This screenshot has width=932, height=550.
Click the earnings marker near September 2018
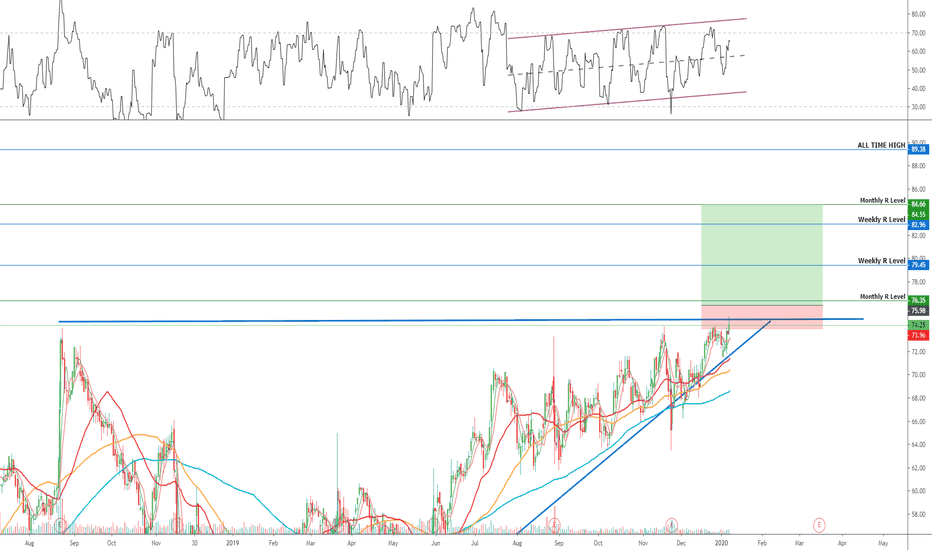pos(60,525)
